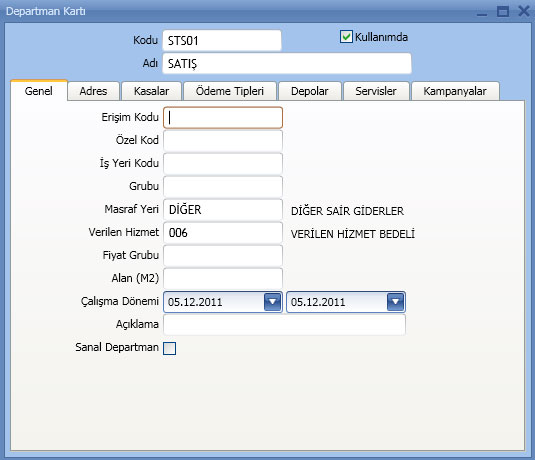
Task: Select the Ödeme Tipleri tab
Action: click(230, 91)
